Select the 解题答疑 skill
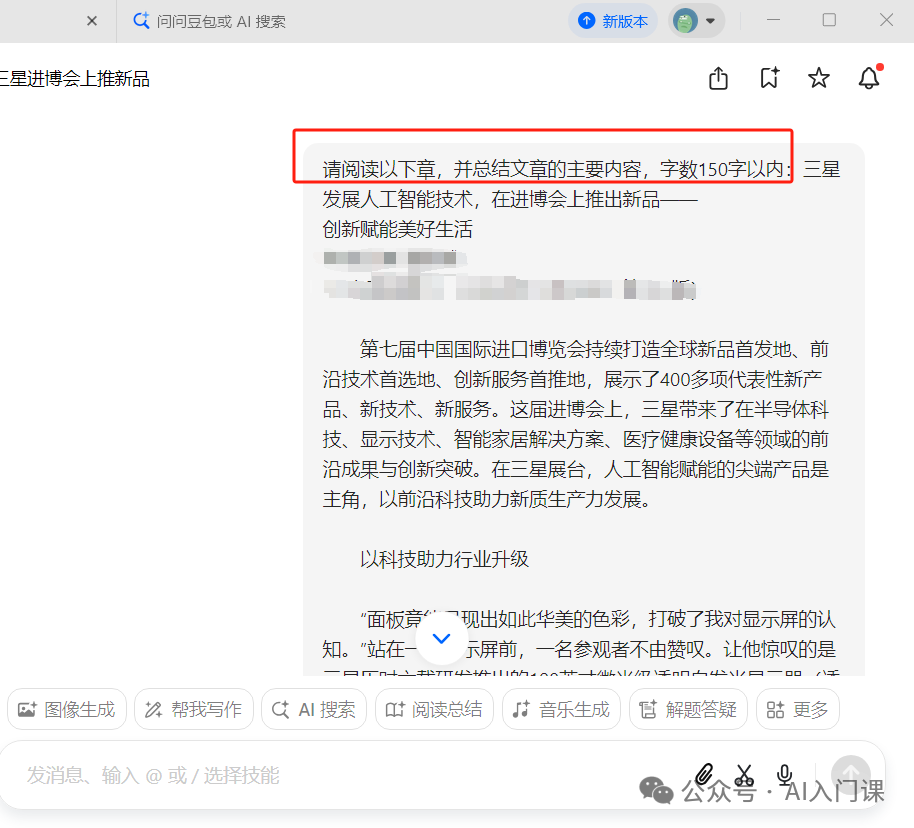 (688, 710)
